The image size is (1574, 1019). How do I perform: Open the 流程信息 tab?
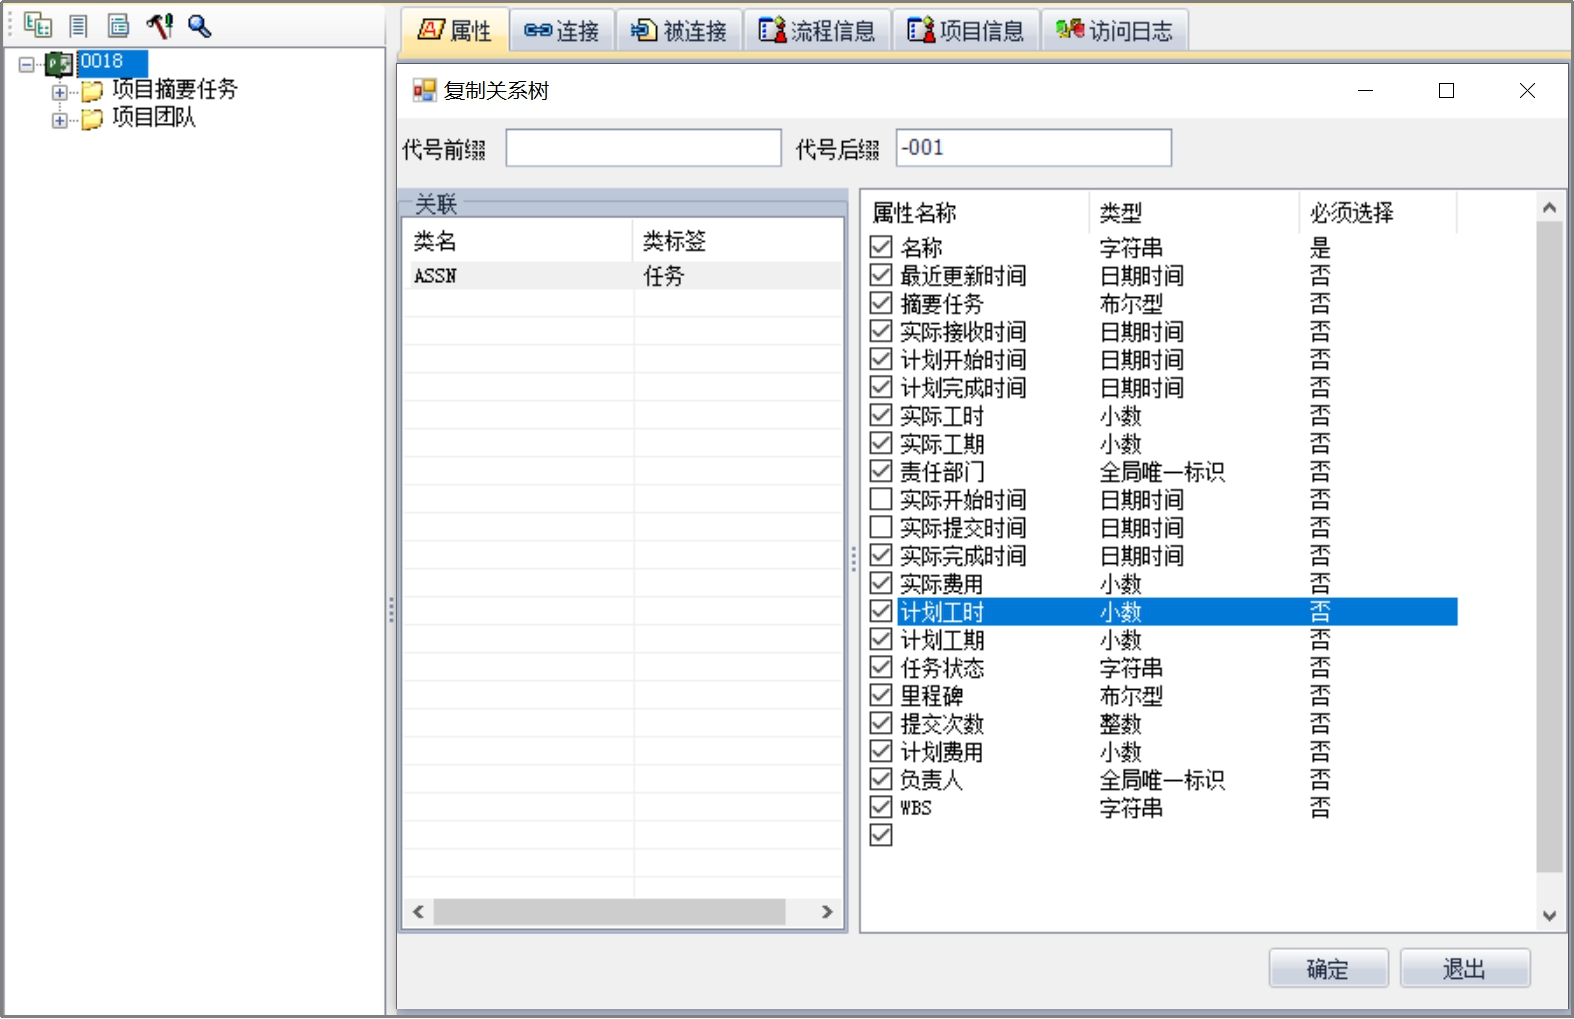click(x=816, y=30)
